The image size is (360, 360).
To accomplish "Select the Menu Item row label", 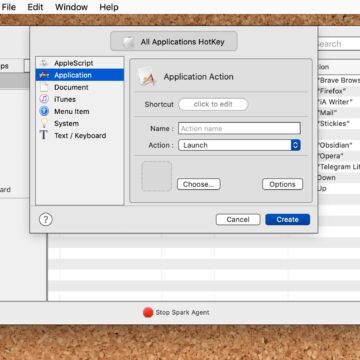I will pyautogui.click(x=72, y=111).
